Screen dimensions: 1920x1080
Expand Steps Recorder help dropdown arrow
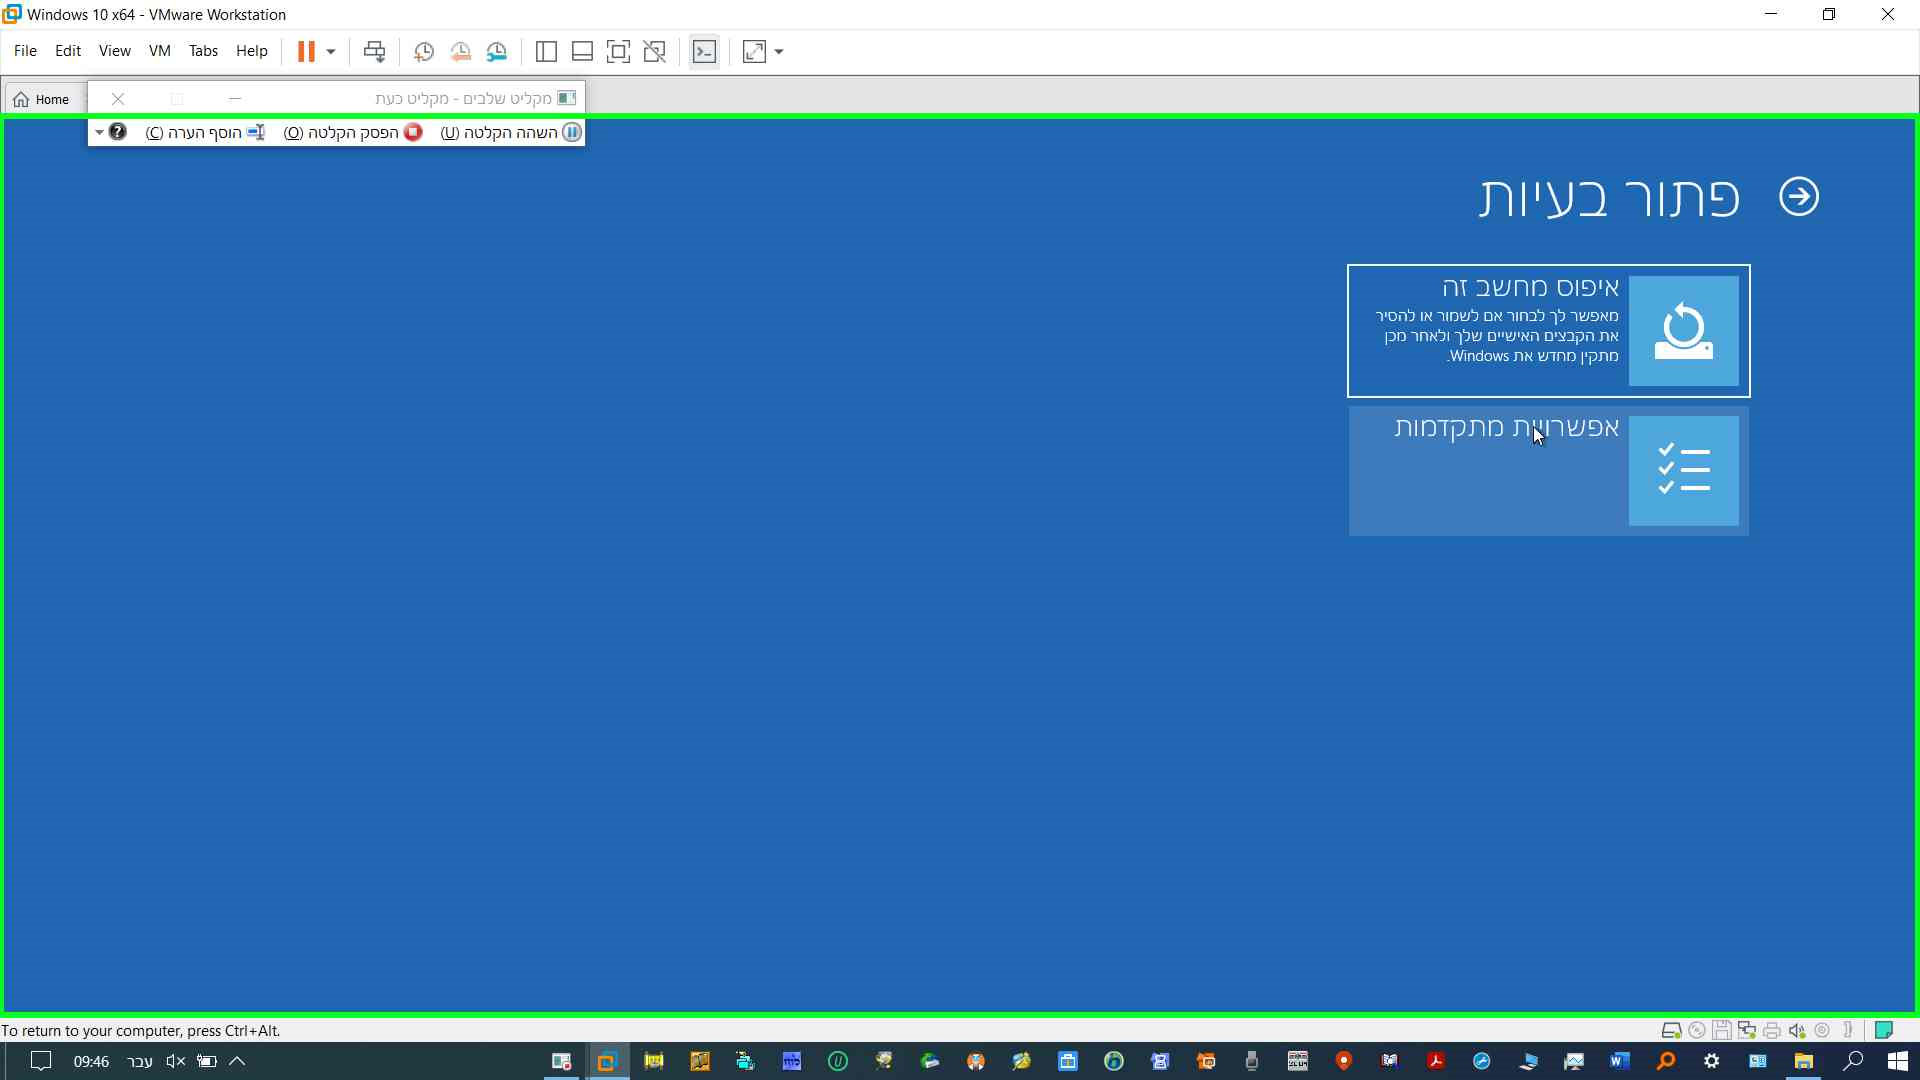tap(99, 132)
